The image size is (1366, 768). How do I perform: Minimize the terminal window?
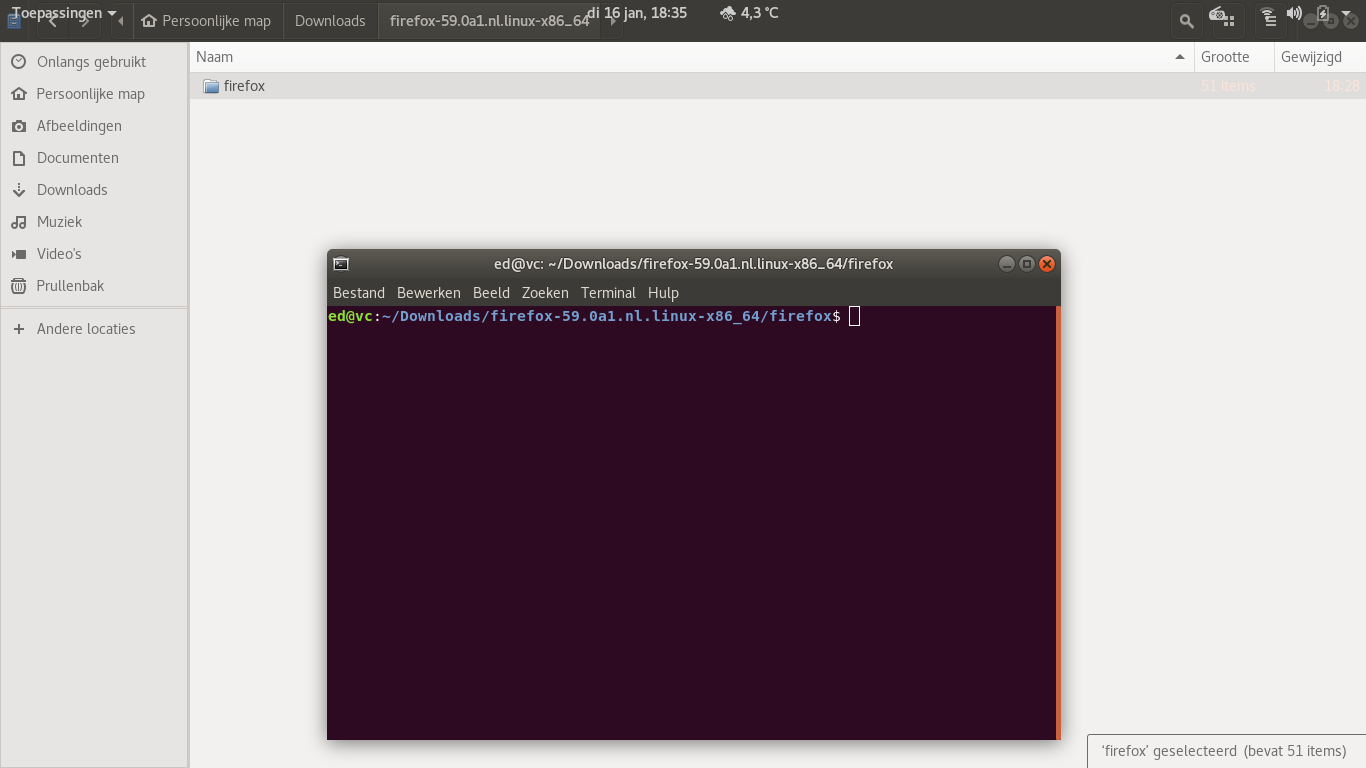click(x=1007, y=264)
